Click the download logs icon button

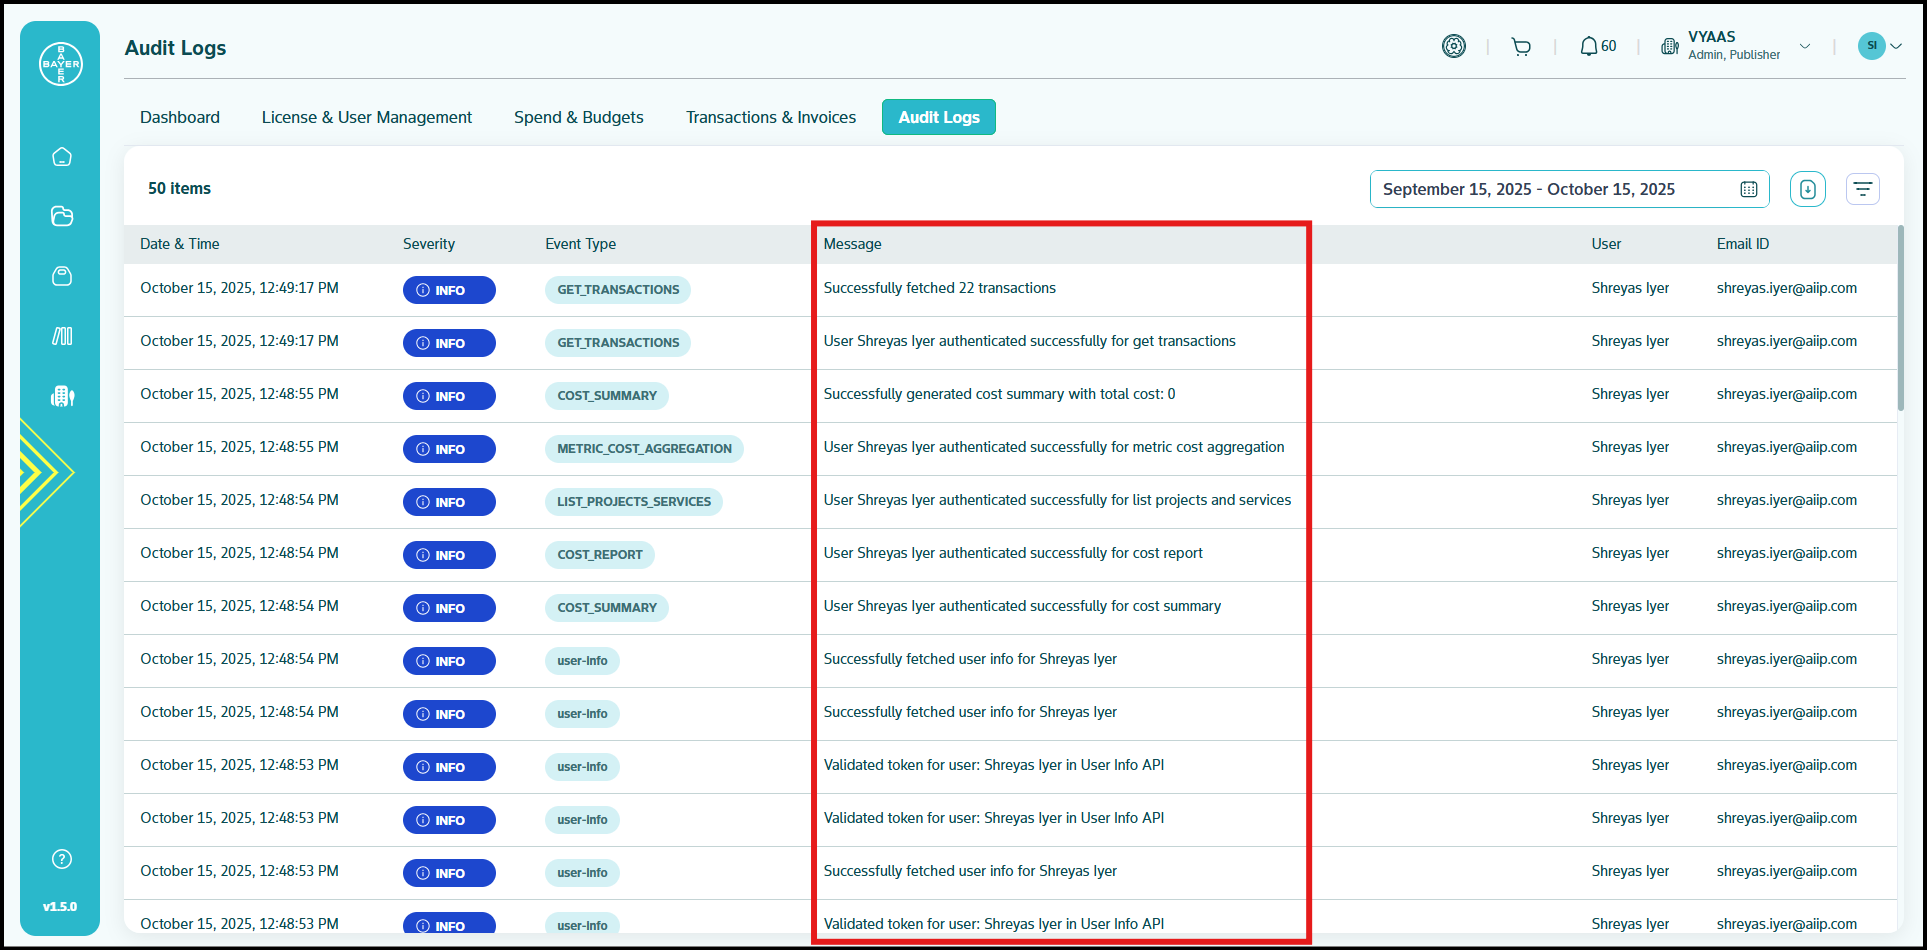click(x=1807, y=189)
